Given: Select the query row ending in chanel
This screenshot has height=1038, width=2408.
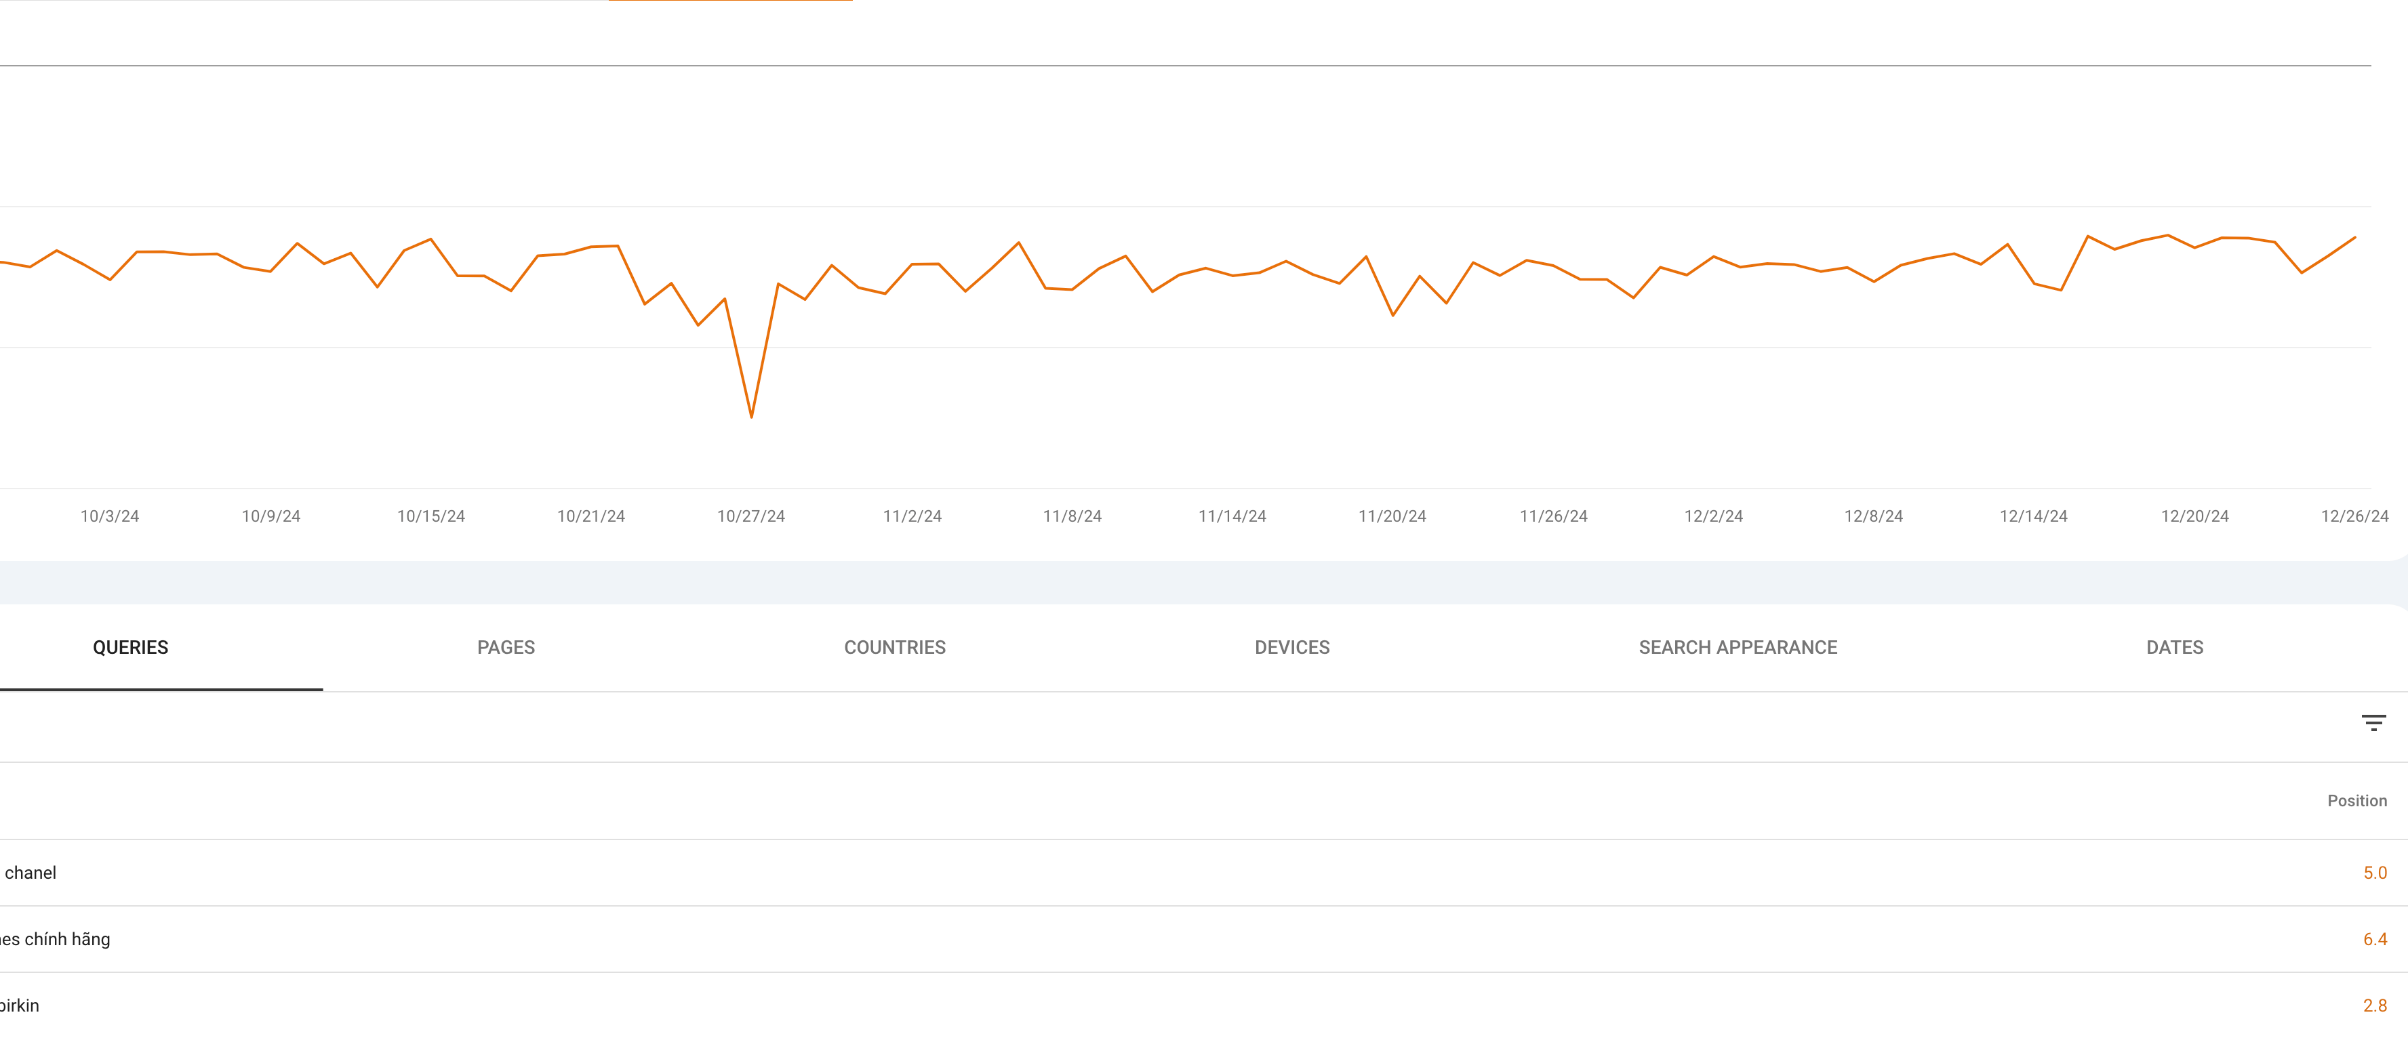Looking at the screenshot, I should [1204, 873].
